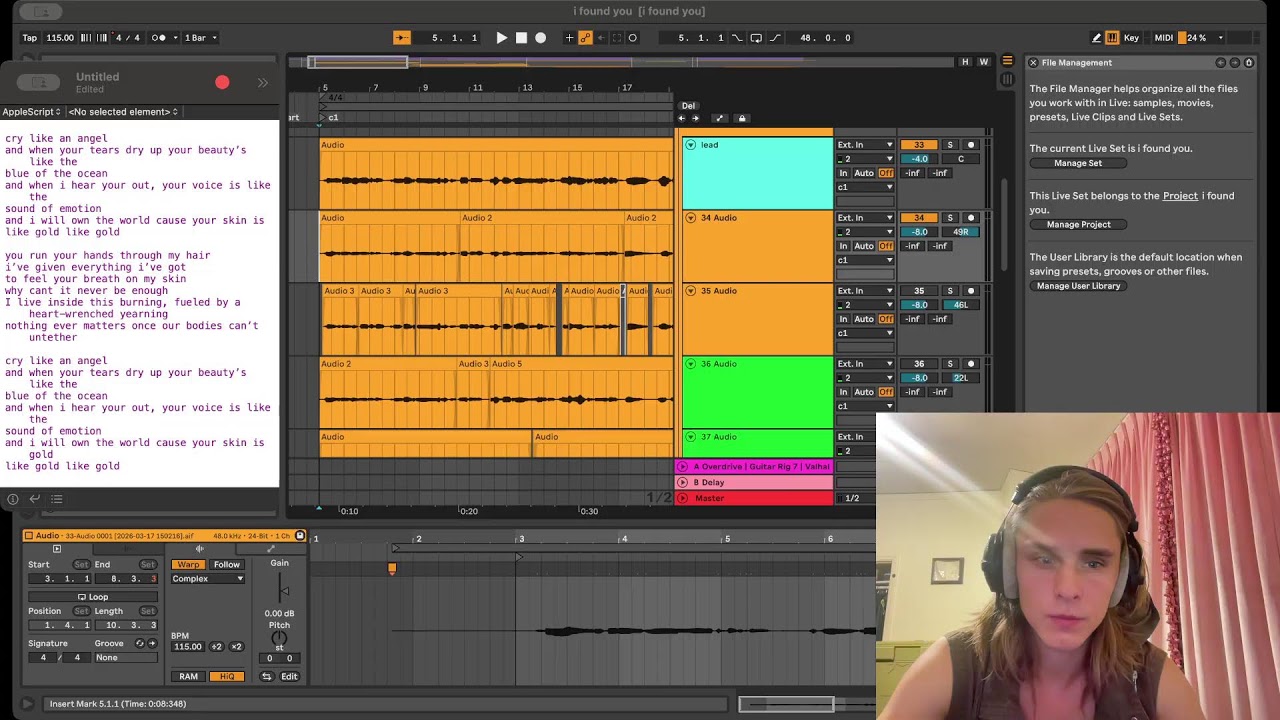Toggle track activator 34
Image resolution: width=1280 pixels, height=720 pixels.
pyautogui.click(x=919, y=218)
